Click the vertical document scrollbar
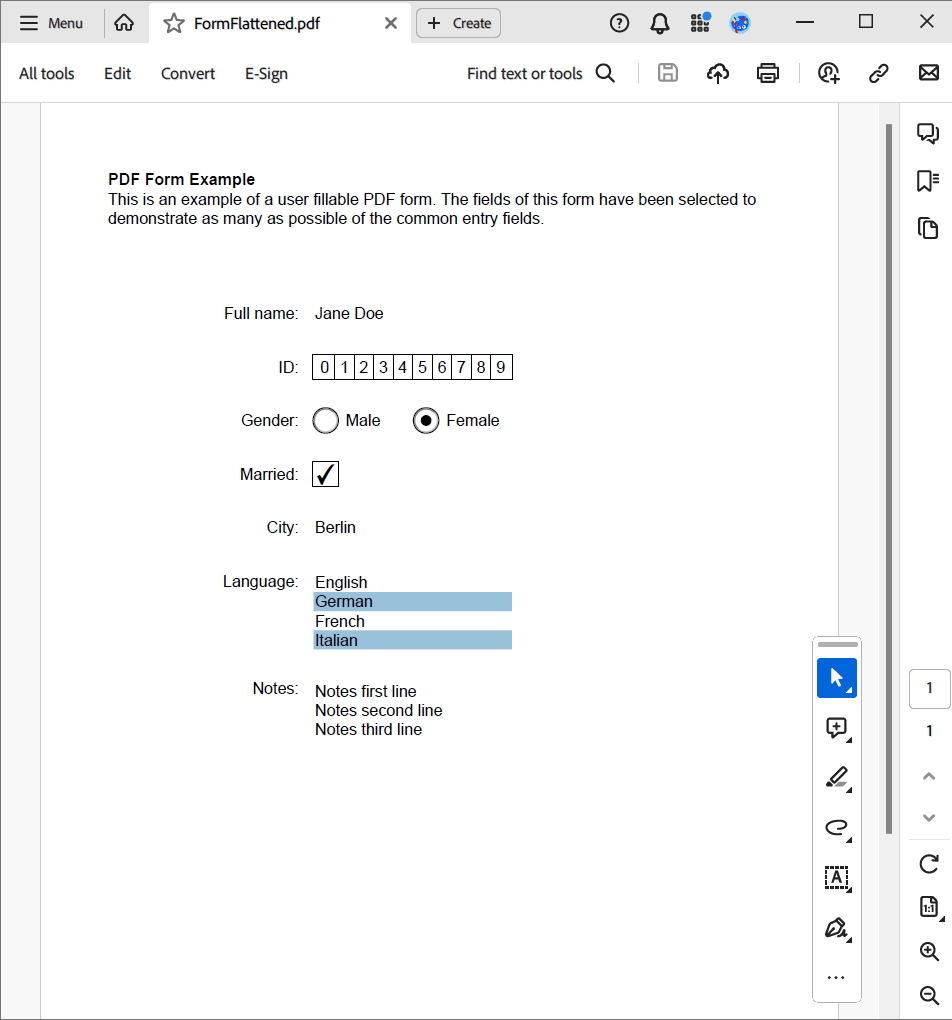This screenshot has height=1020, width=952. click(888, 478)
